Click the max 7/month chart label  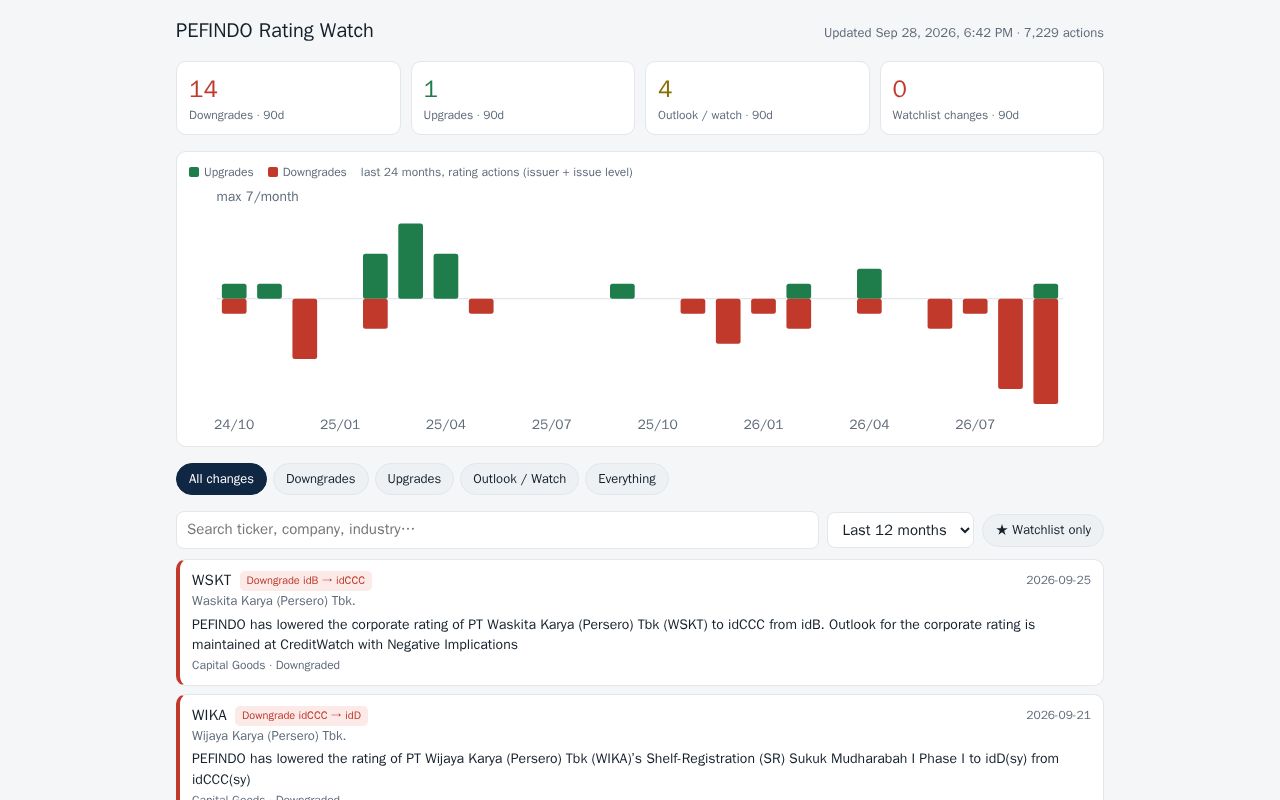258,197
